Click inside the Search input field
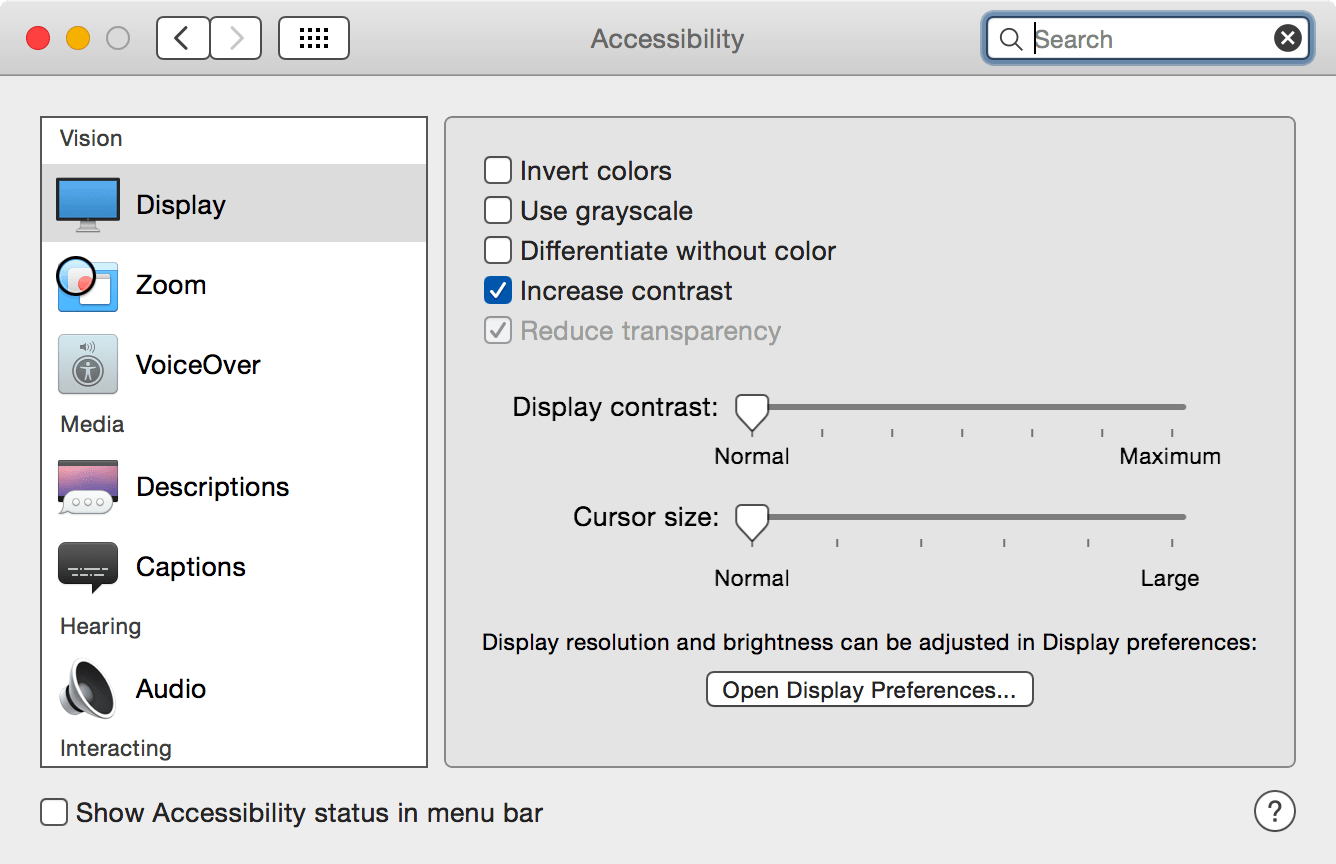The height and width of the screenshot is (864, 1336). pyautogui.click(x=1120, y=38)
